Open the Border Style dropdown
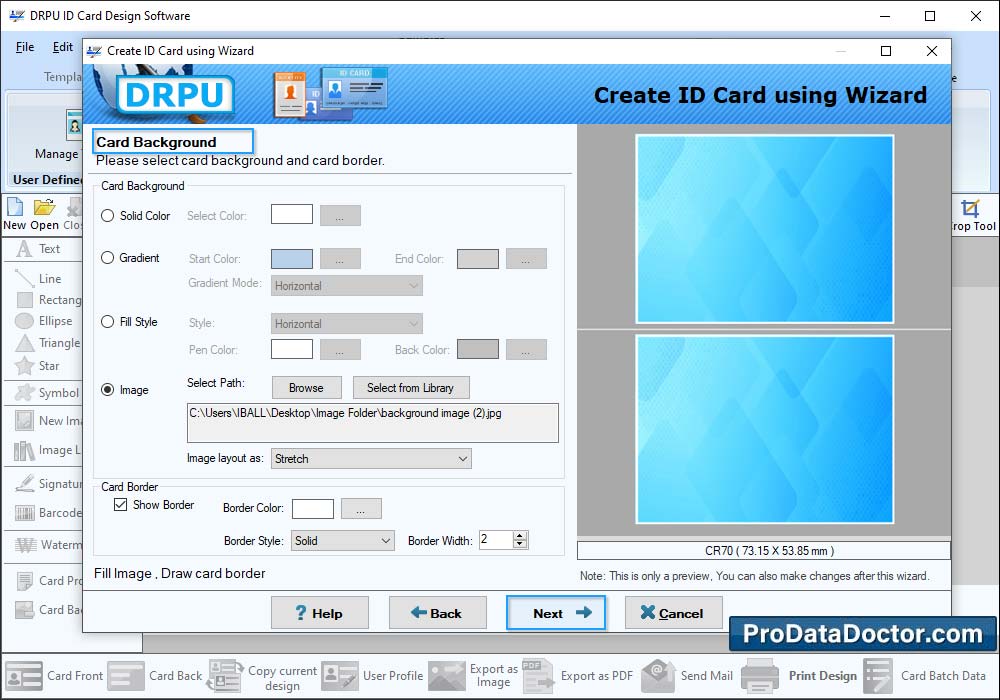Screen dimensions: 1000x700 click(x=343, y=541)
